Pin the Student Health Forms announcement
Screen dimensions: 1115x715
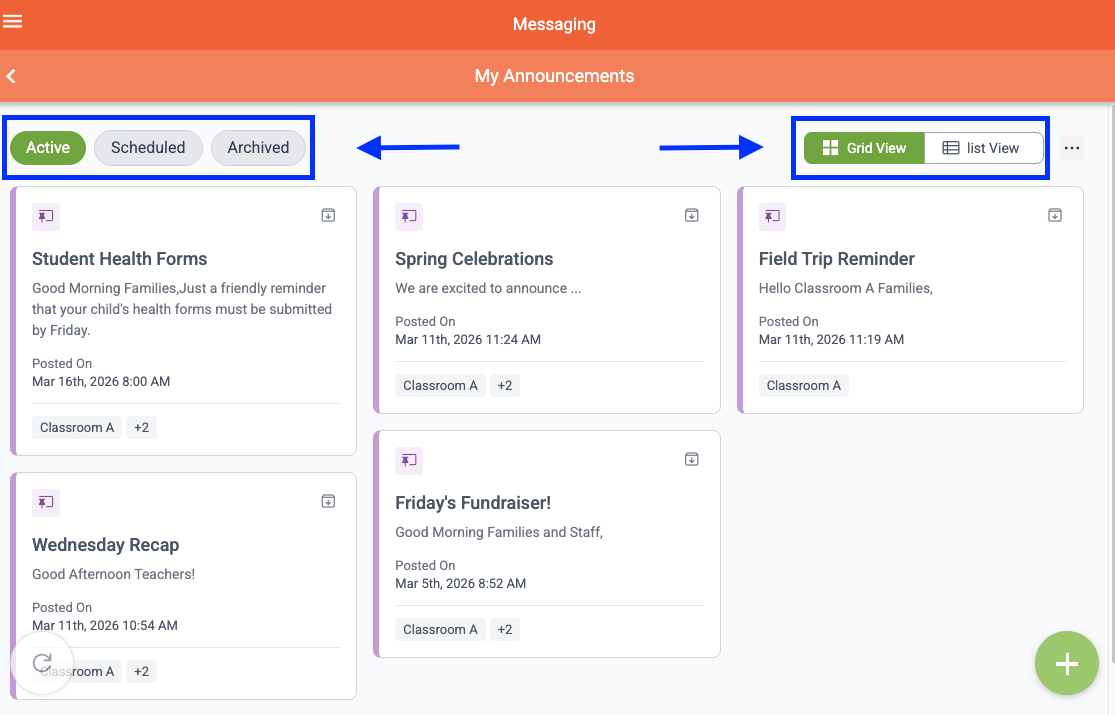pyautogui.click(x=46, y=216)
